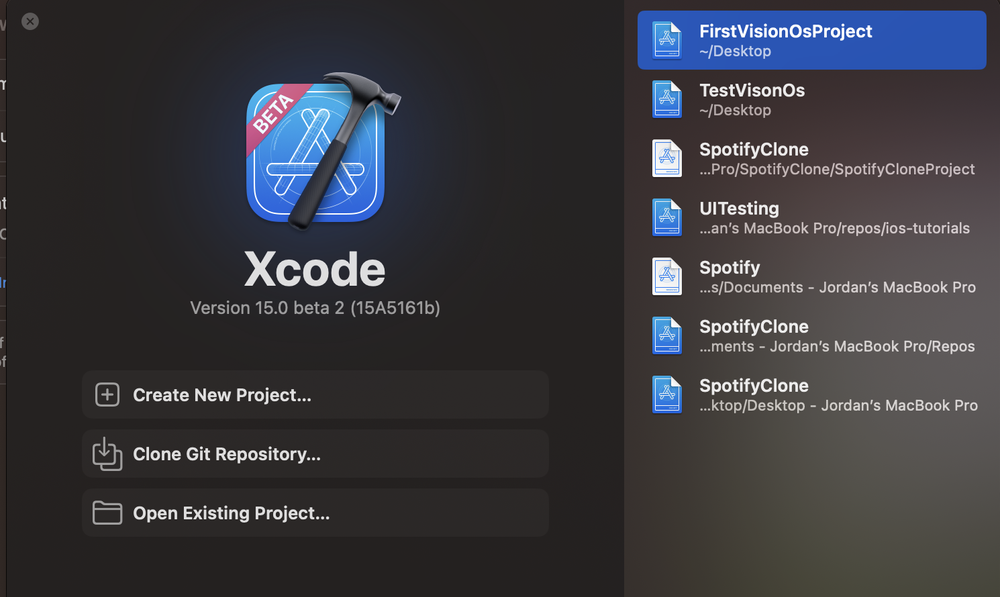Choose Clone Git Repository option
Screen dimensions: 1000x597
click(x=315, y=453)
